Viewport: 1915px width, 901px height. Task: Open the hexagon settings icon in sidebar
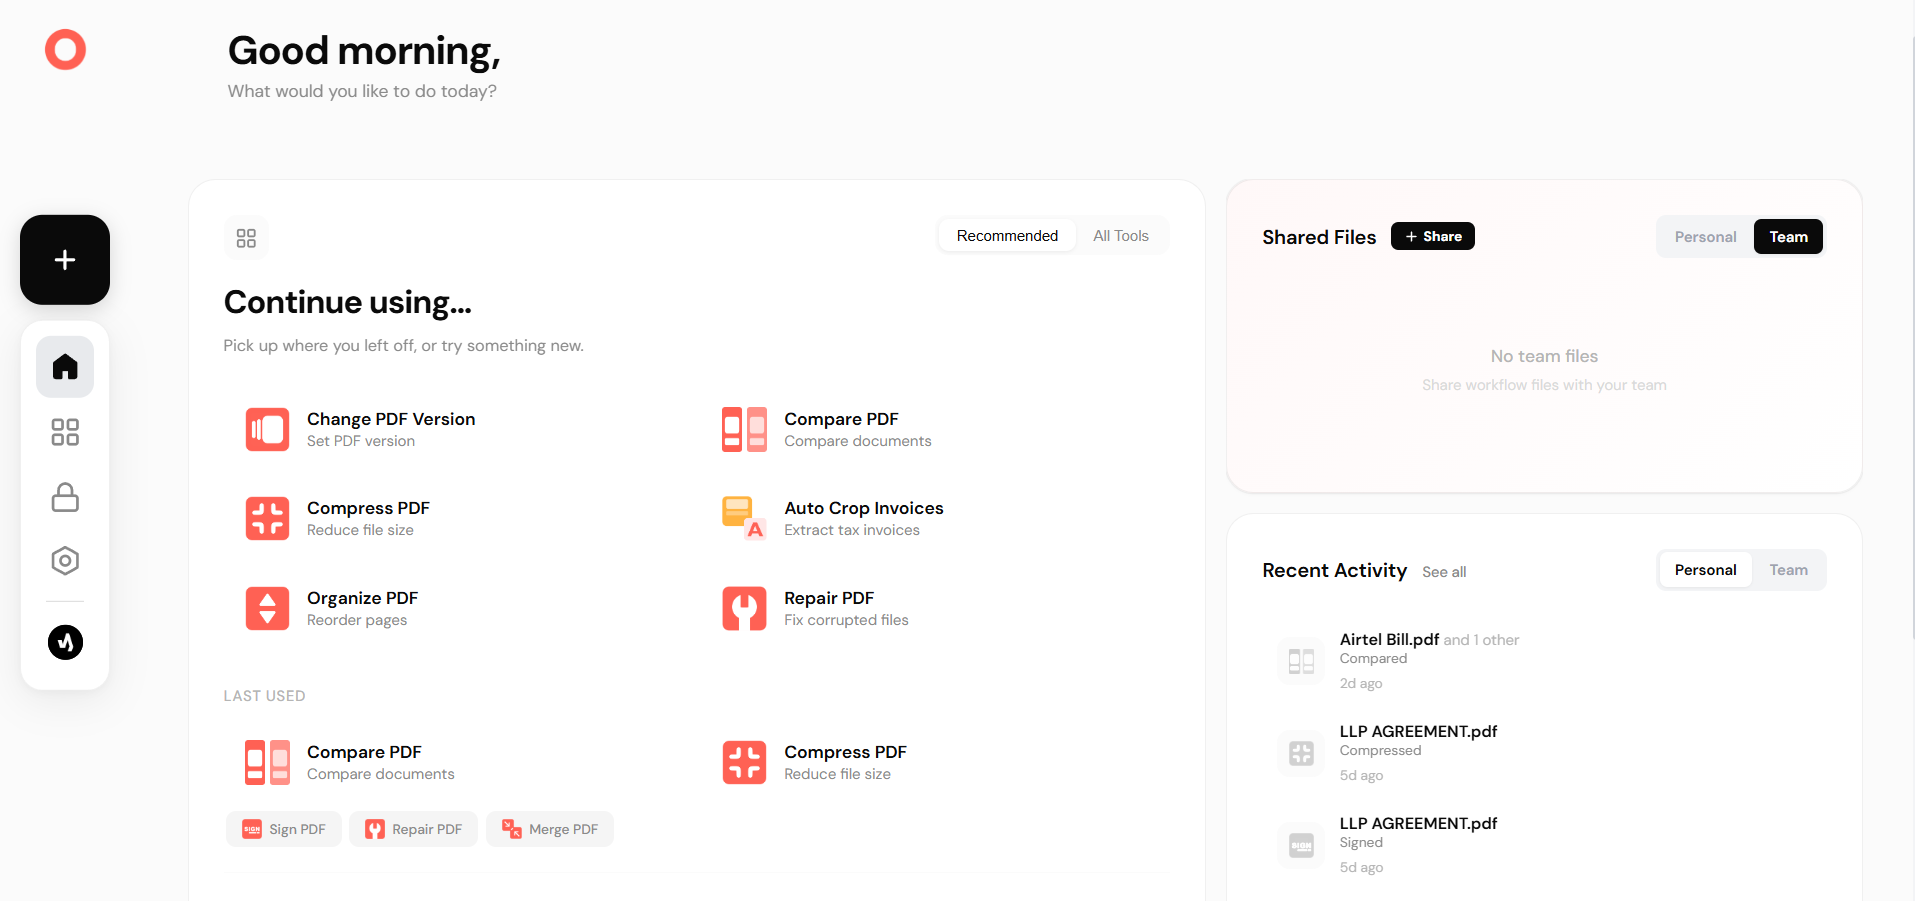(x=65, y=561)
